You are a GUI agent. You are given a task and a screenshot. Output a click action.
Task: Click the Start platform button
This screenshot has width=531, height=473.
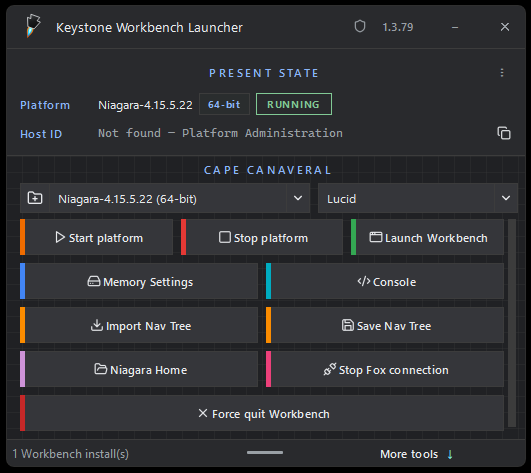pyautogui.click(x=97, y=237)
